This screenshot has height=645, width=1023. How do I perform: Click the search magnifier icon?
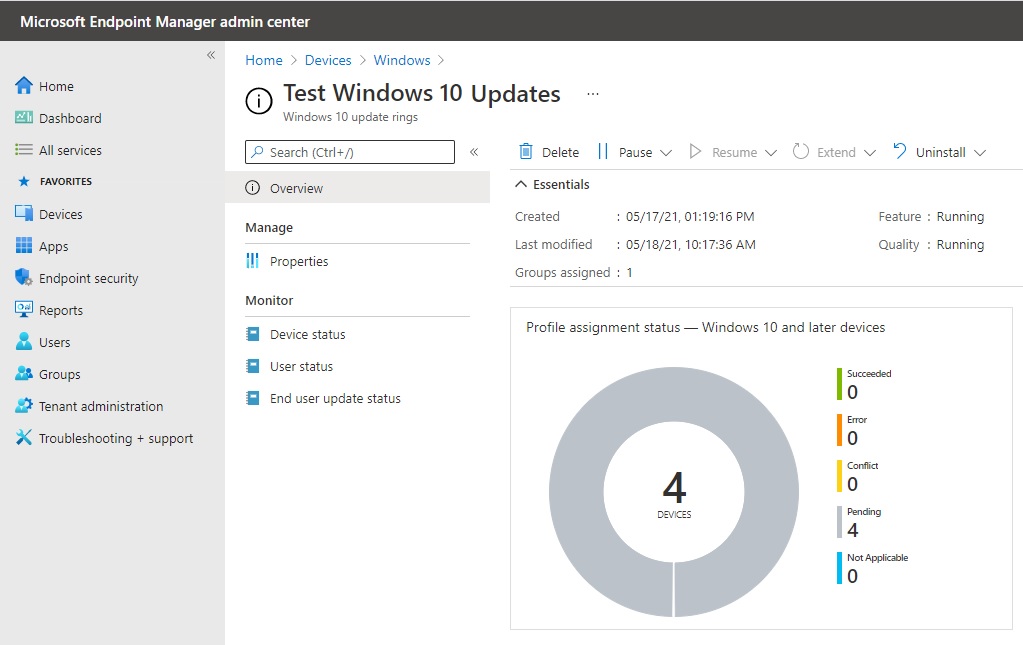click(x=258, y=151)
